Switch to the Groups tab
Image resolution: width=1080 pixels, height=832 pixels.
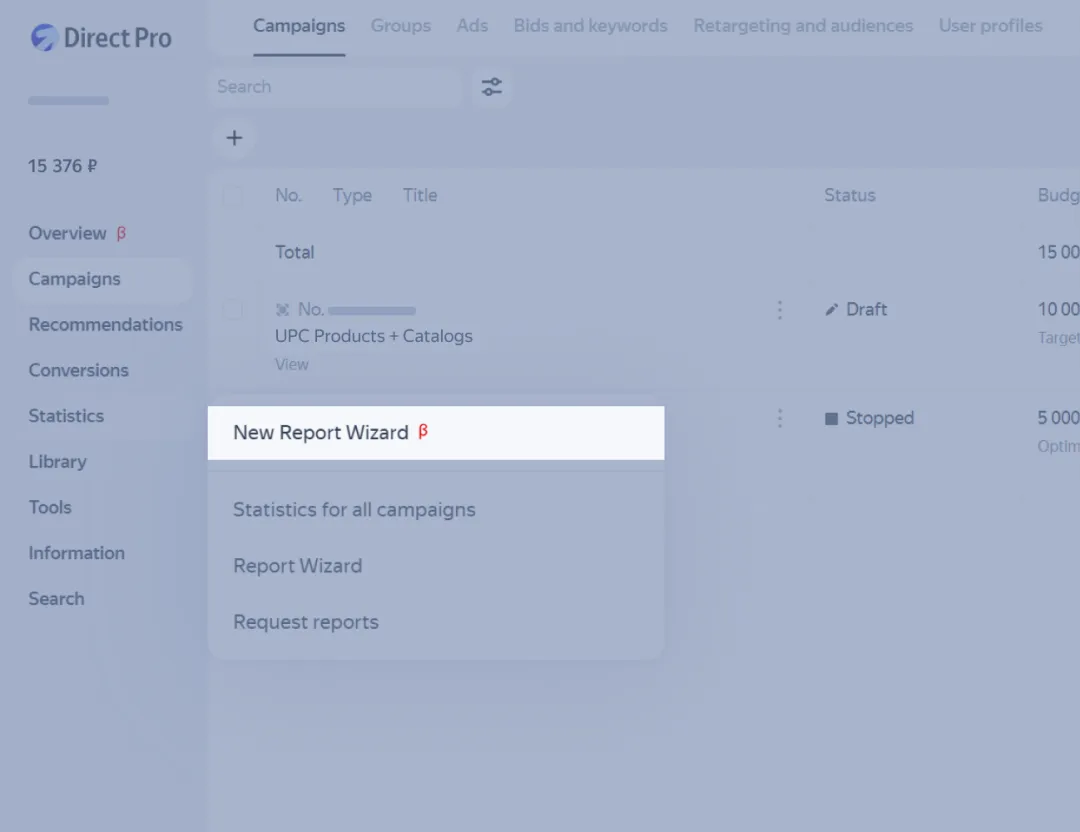(x=401, y=25)
